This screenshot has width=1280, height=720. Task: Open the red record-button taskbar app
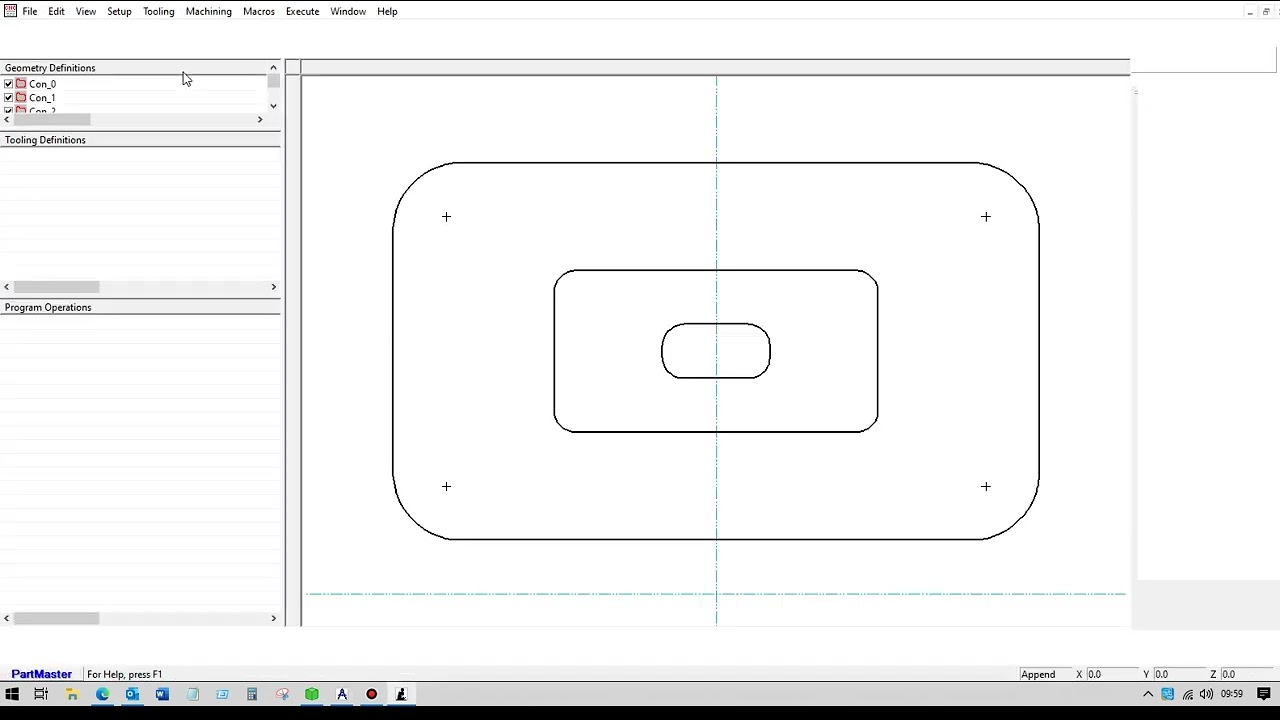click(x=372, y=694)
